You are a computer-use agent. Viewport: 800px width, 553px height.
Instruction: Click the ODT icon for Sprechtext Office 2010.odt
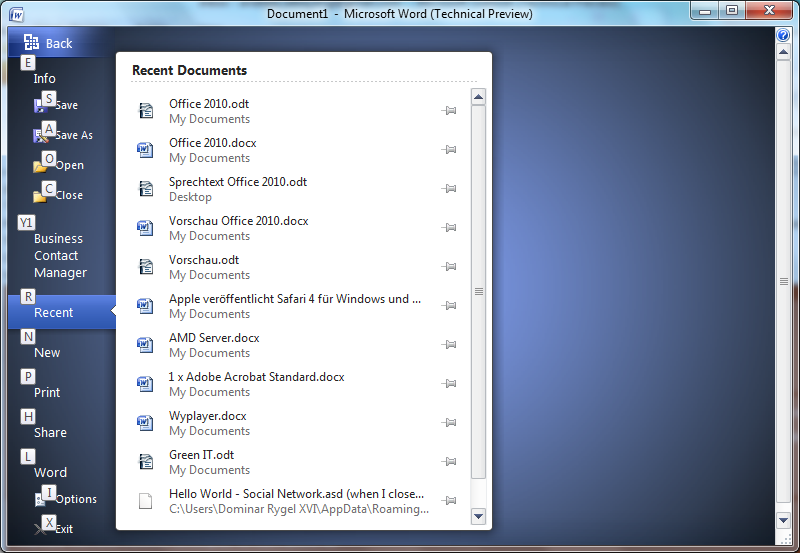tap(146, 188)
